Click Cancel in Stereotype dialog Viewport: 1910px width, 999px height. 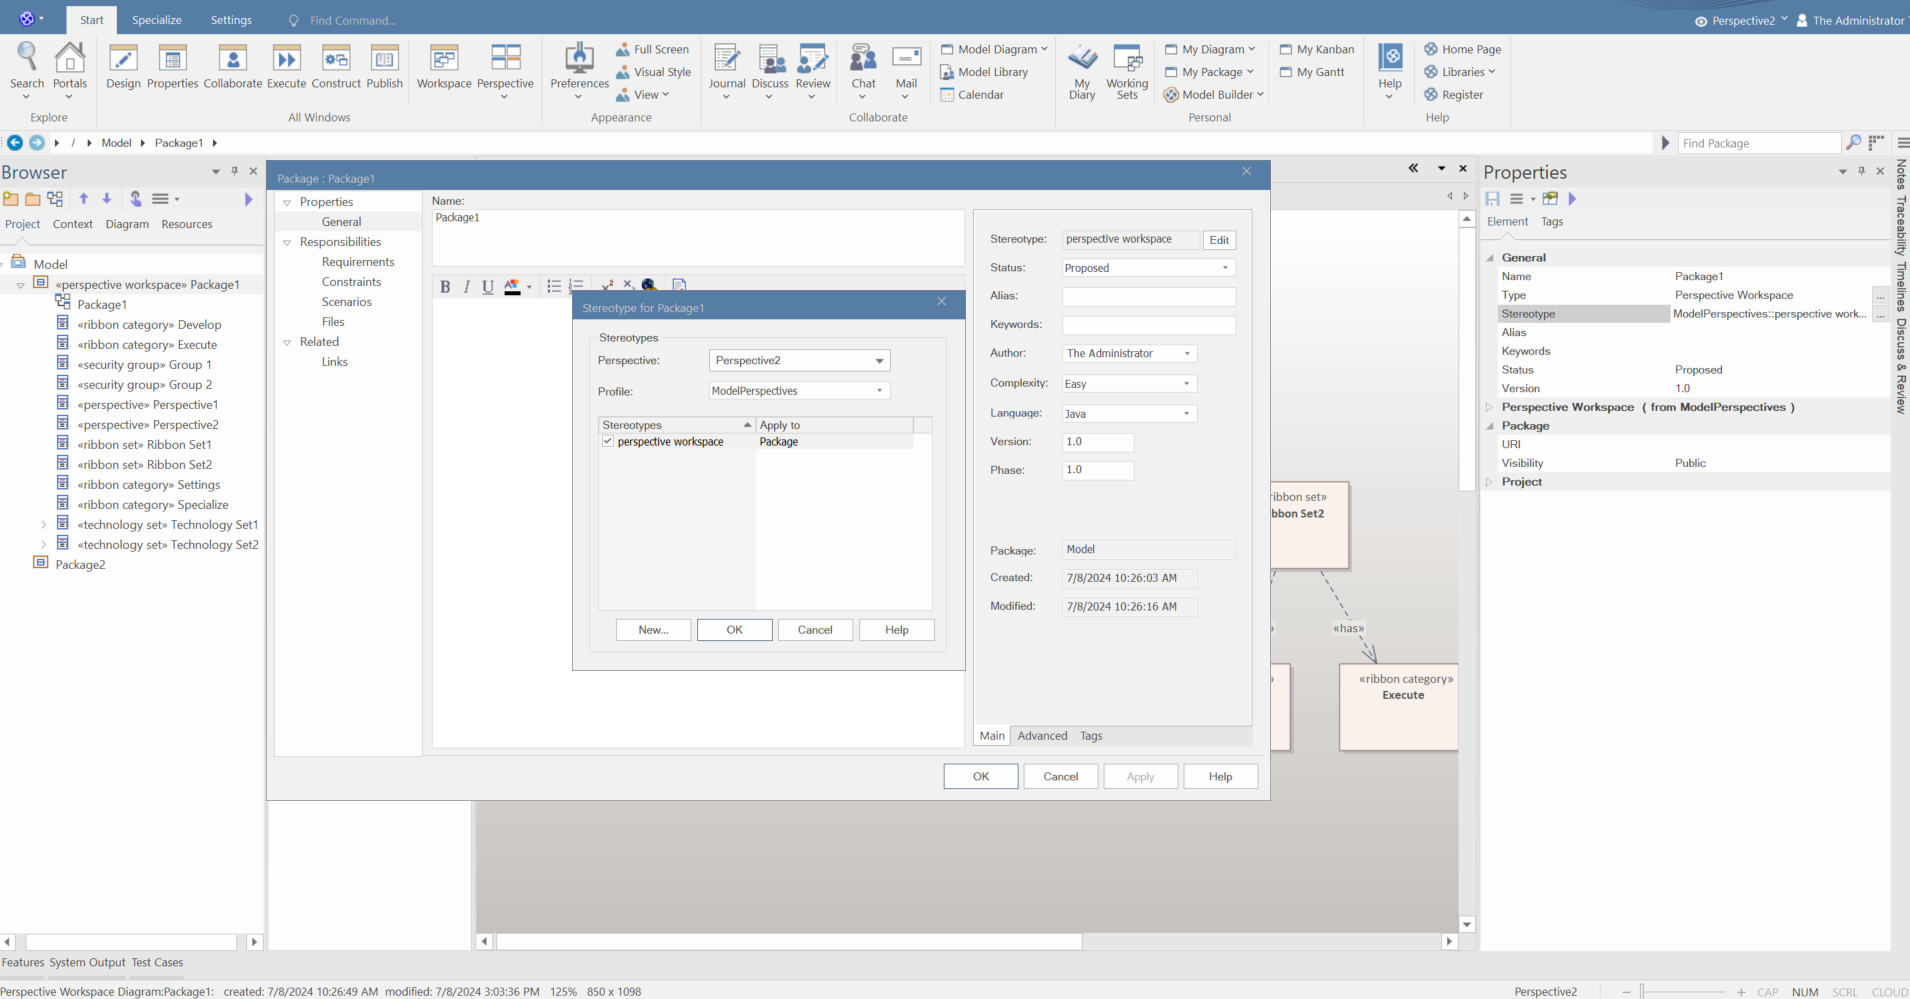[x=815, y=630]
